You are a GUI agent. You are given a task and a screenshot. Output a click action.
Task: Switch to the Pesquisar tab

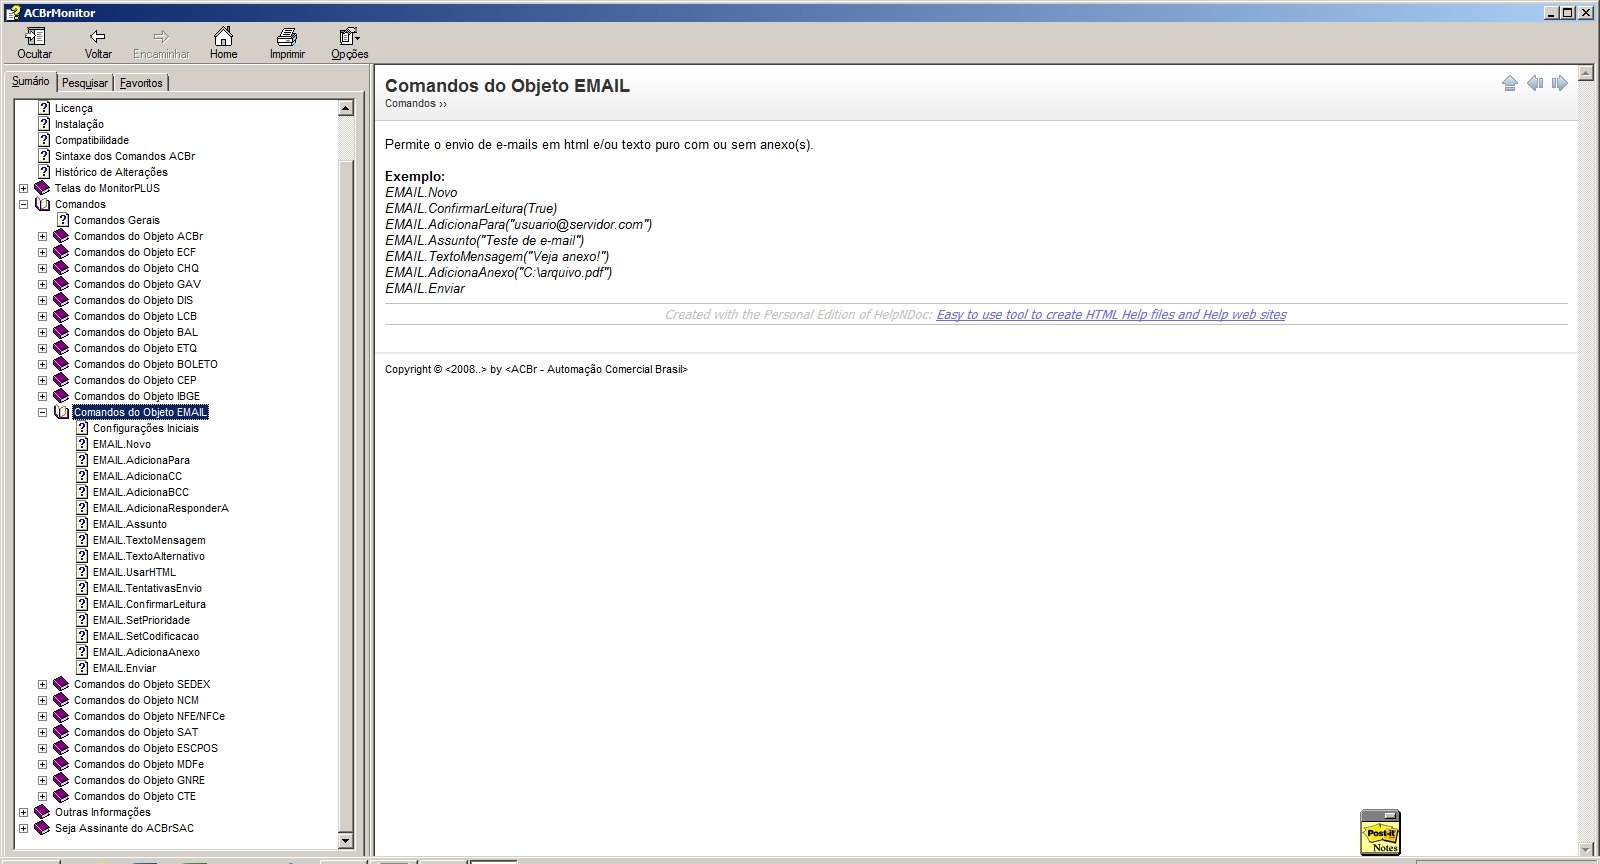(x=85, y=83)
